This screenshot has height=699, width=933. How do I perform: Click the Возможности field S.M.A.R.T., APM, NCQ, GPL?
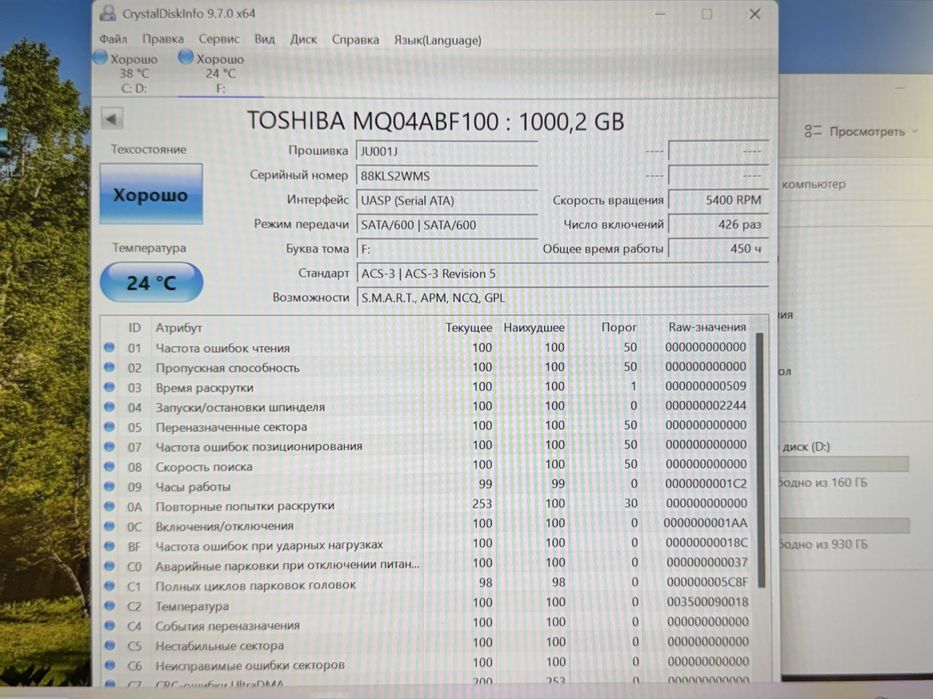pos(562,297)
